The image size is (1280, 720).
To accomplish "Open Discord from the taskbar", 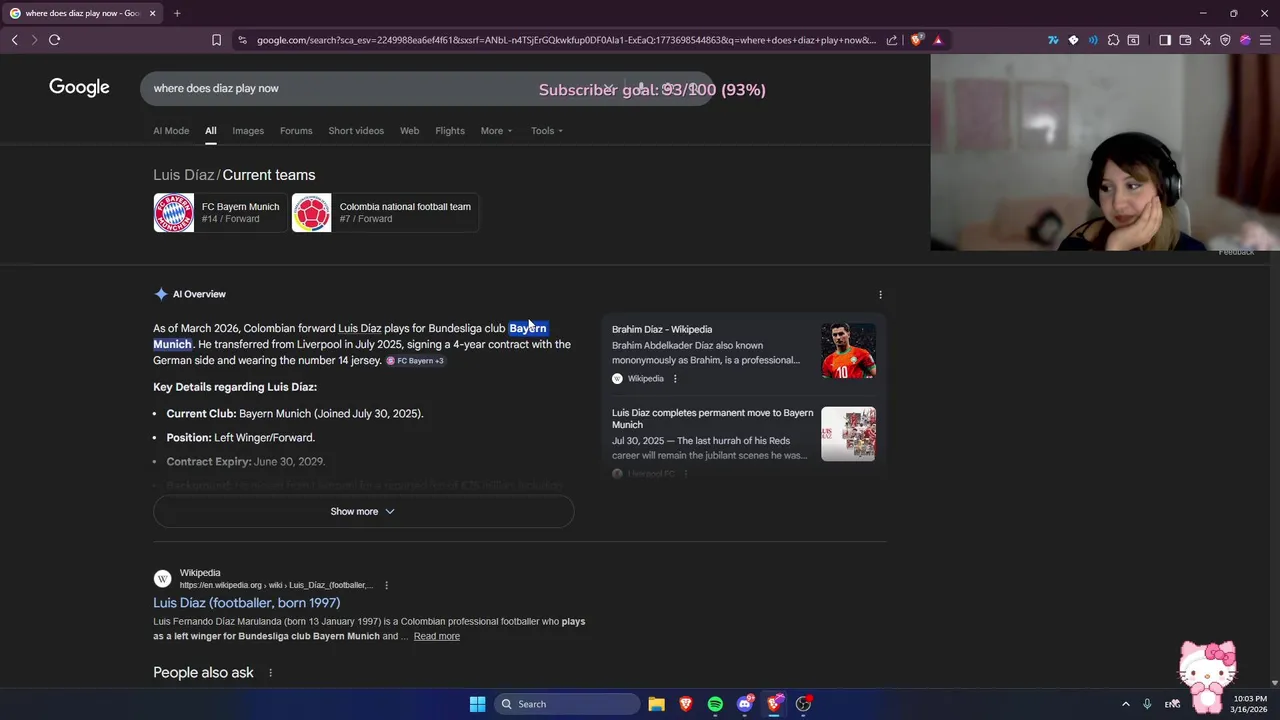I will [x=744, y=704].
